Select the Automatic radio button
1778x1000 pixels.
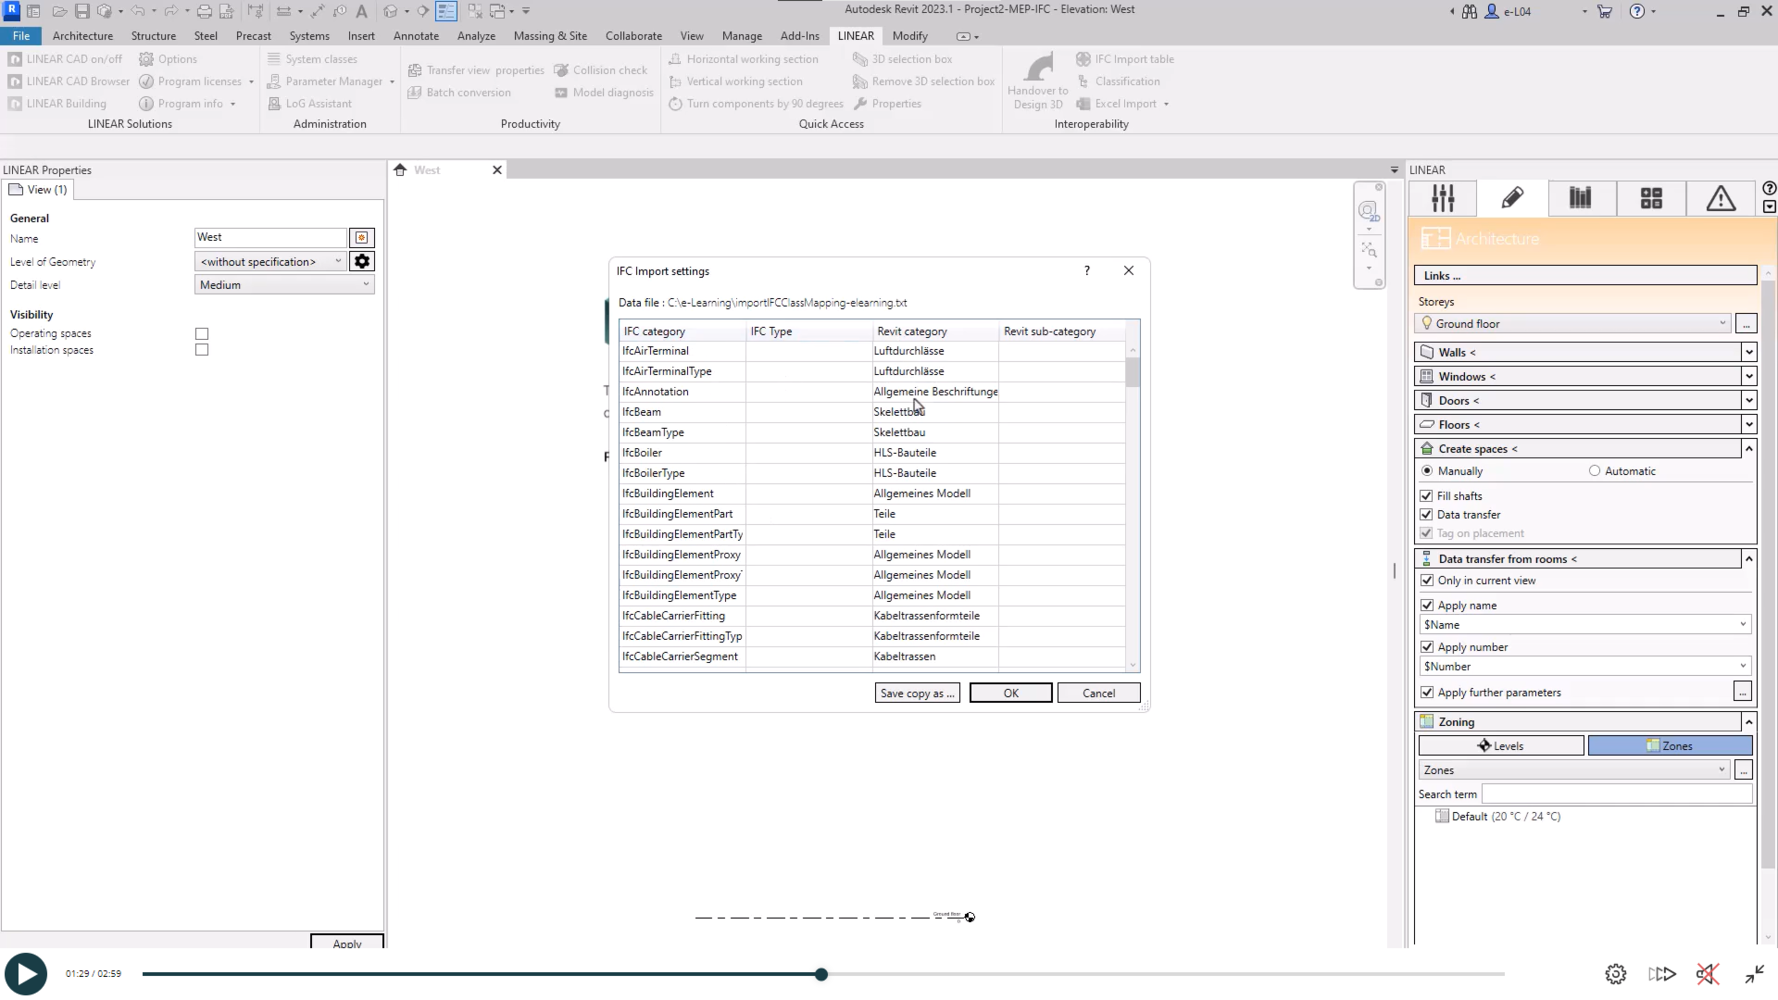click(1595, 471)
